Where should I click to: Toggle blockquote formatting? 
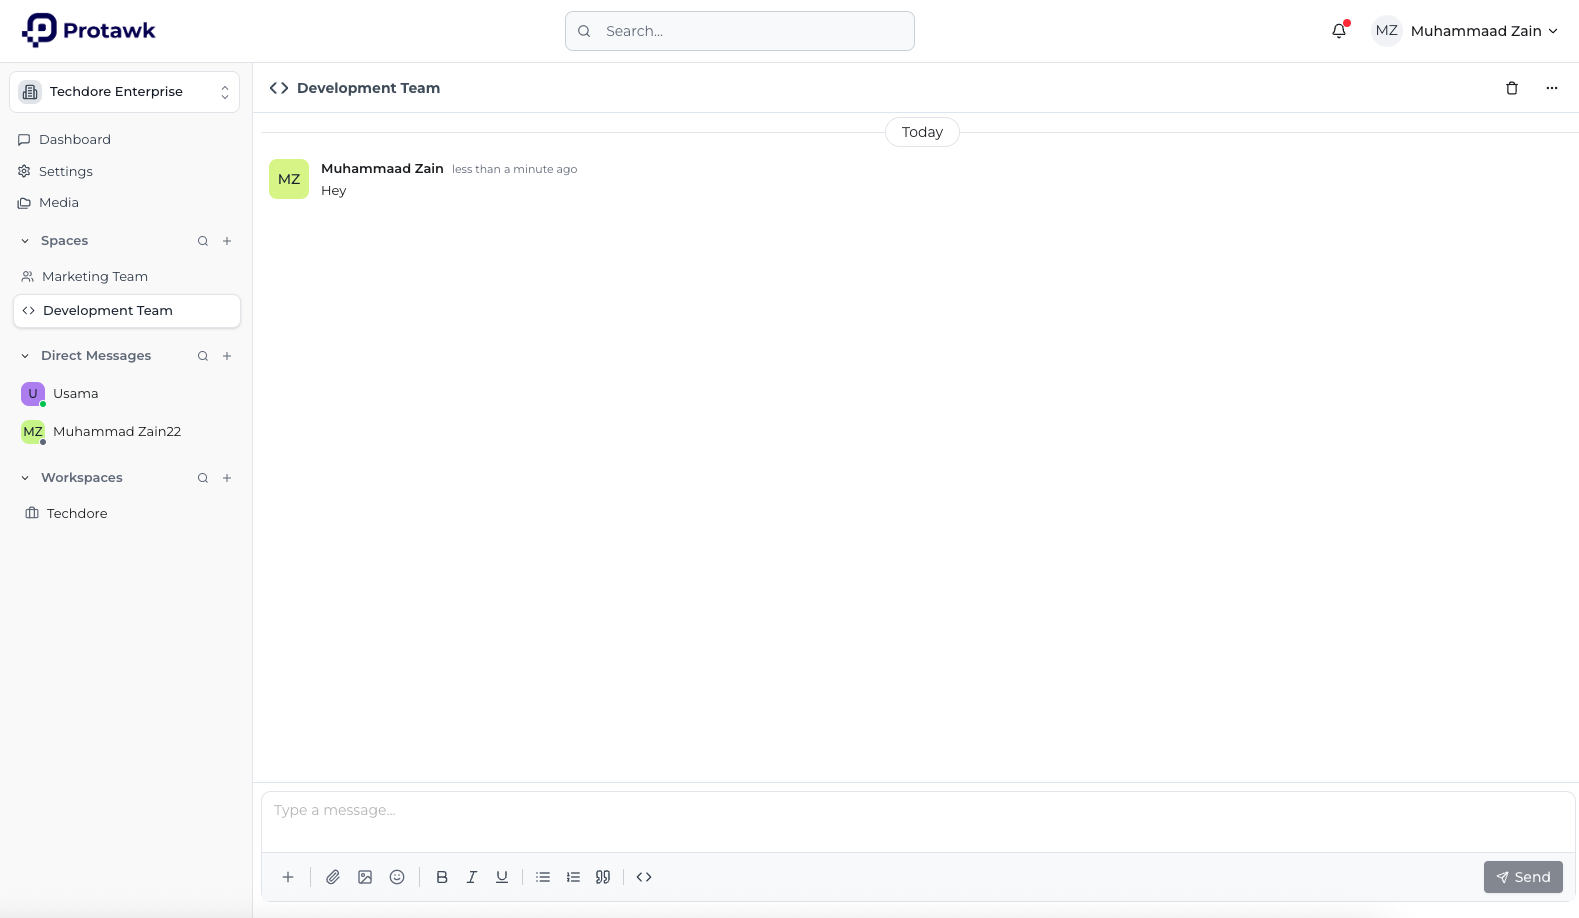603,877
